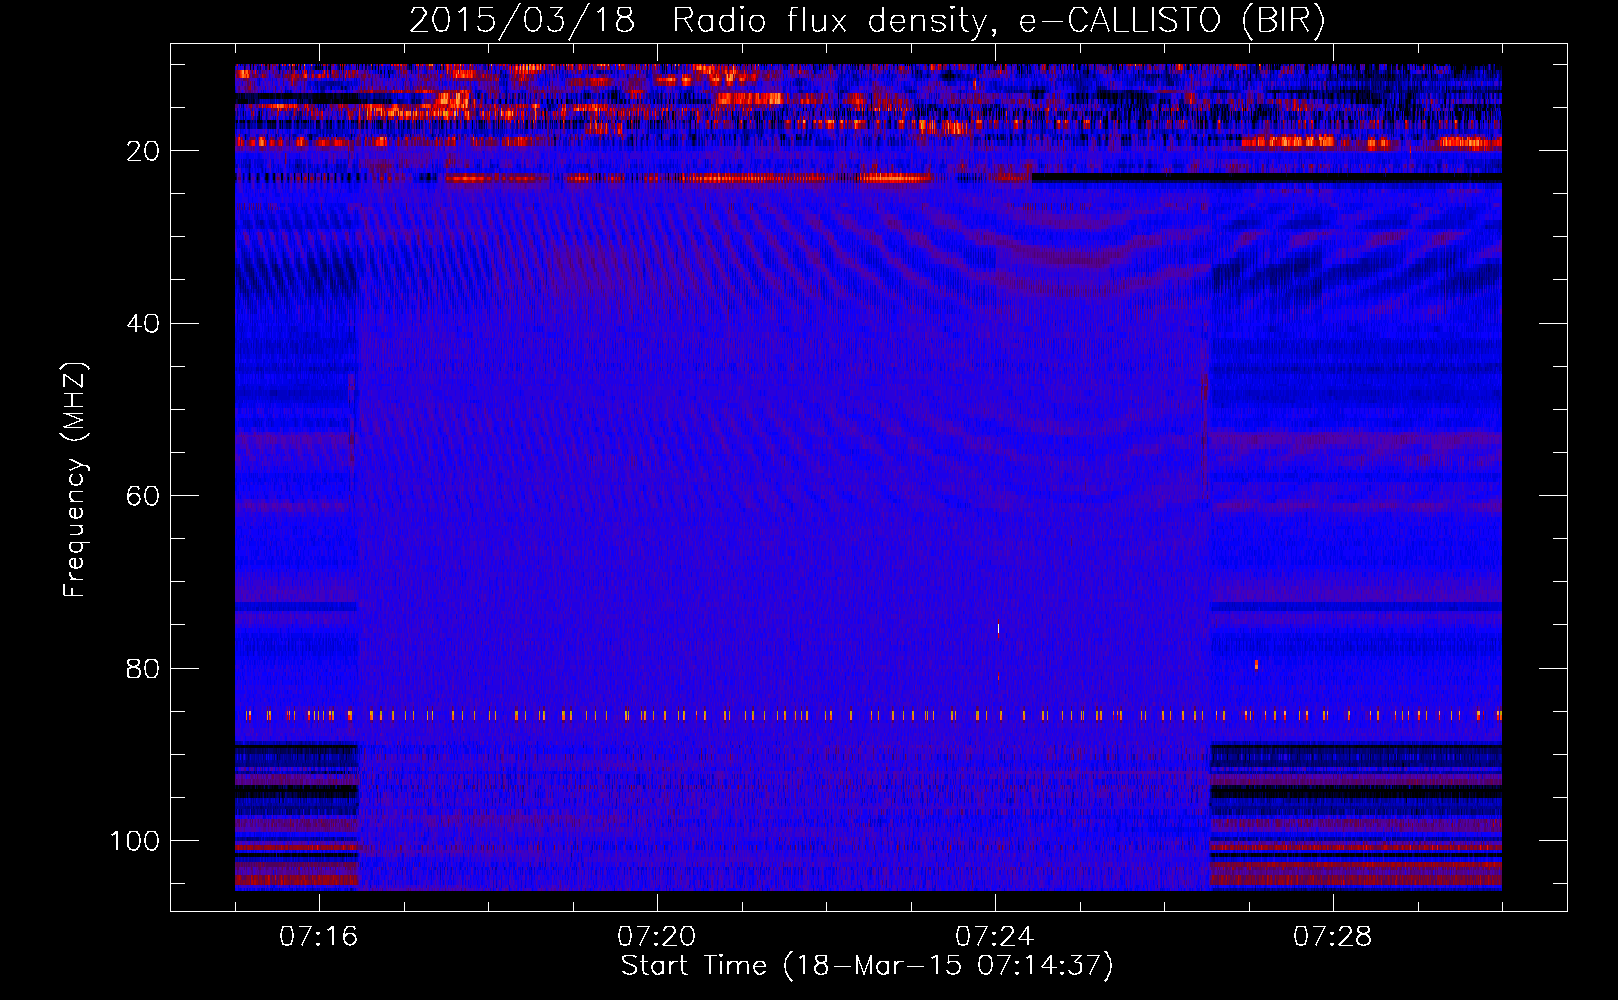Click the '07:24' time tick label
Screen dimensions: 1618x1000
[x=995, y=937]
